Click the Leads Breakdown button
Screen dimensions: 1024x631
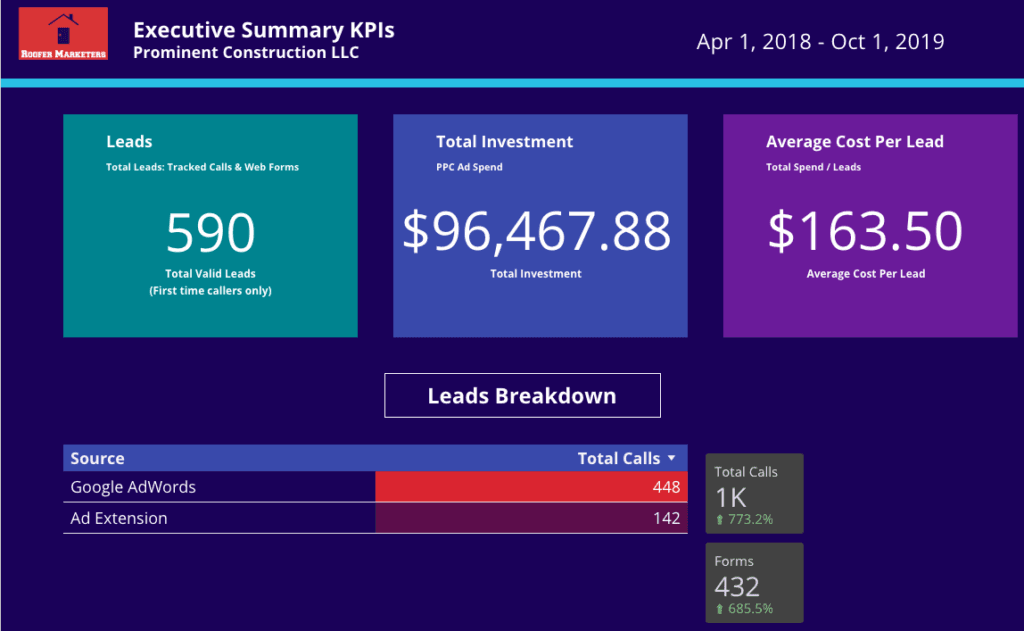pos(522,395)
